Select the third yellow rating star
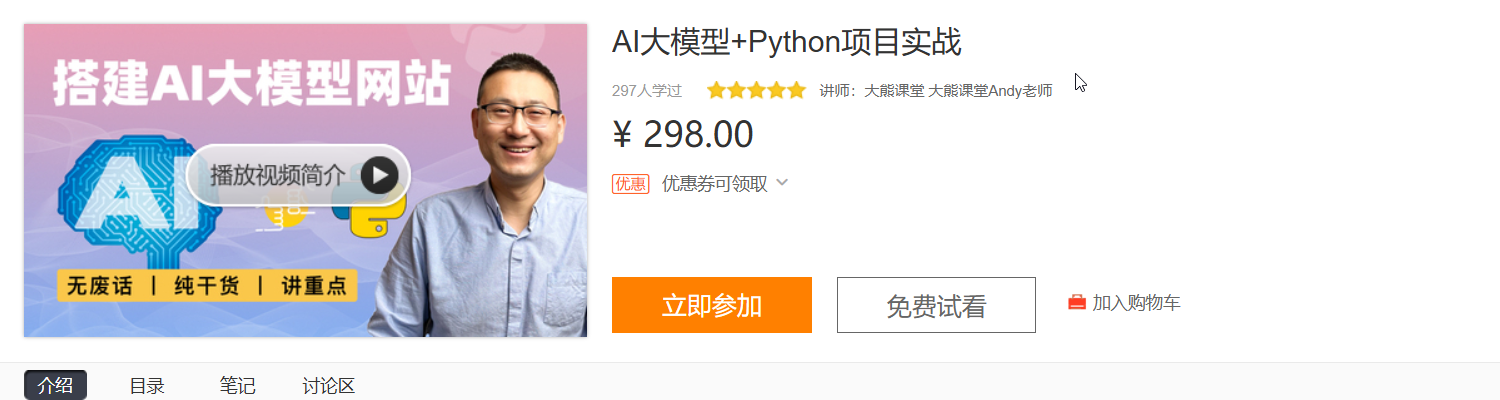The width and height of the screenshot is (1500, 400). point(756,91)
